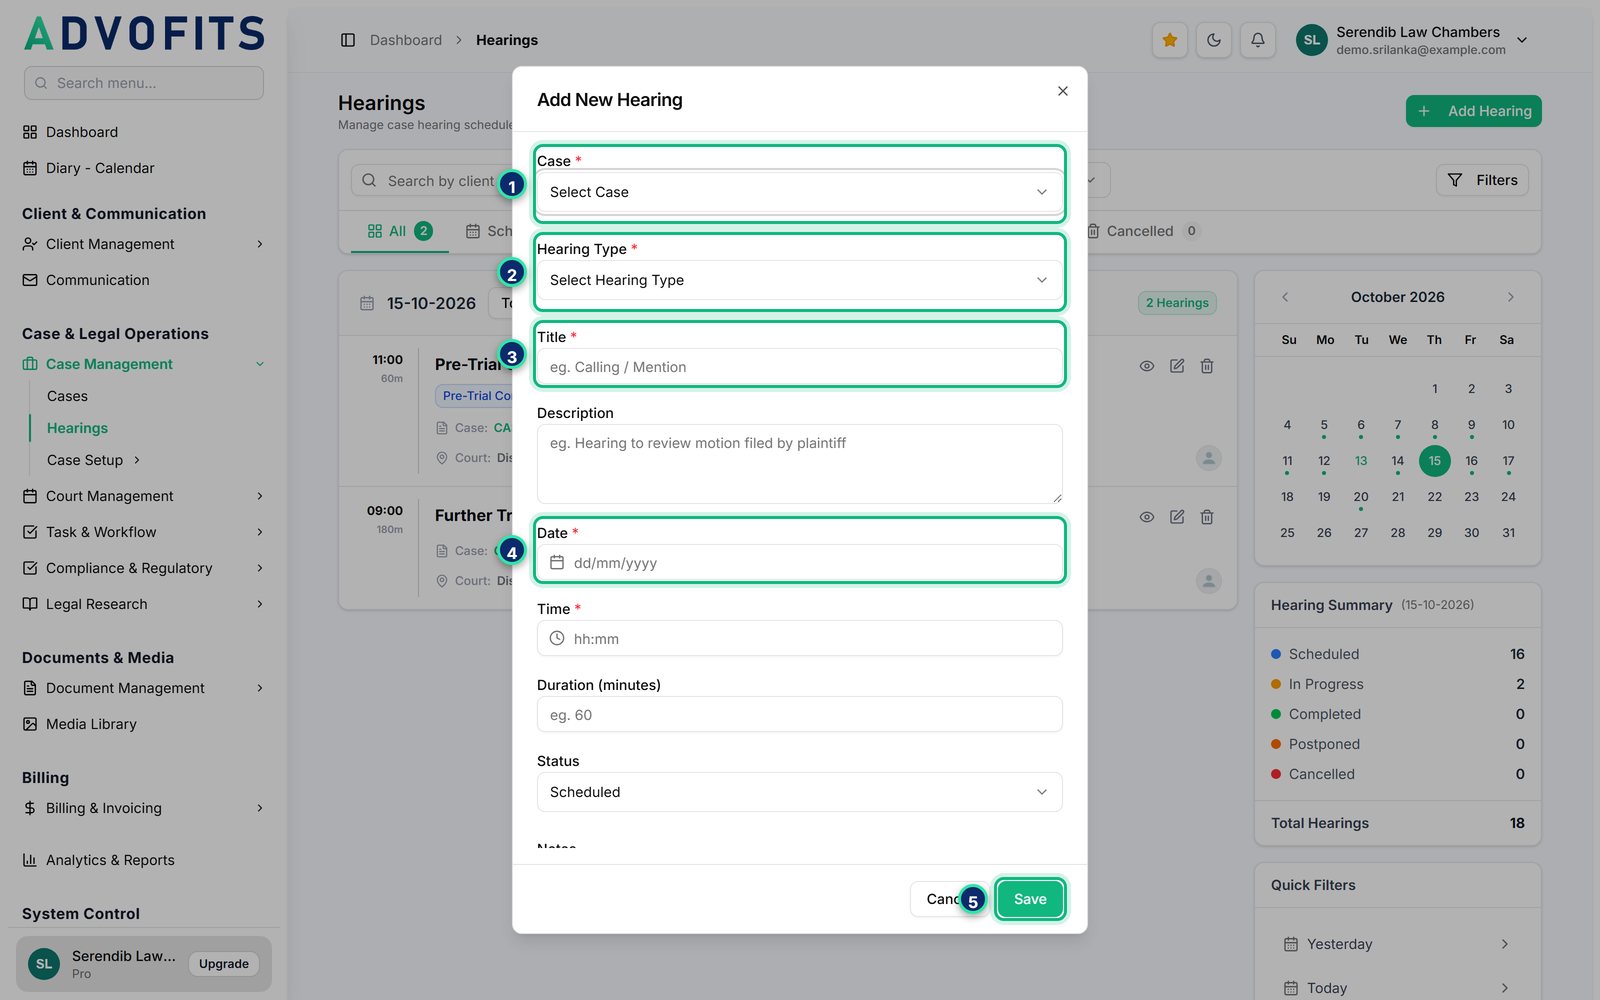Viewport: 1600px width, 1000px height.
Task: Toggle dark mode moon icon
Action: 1214,40
